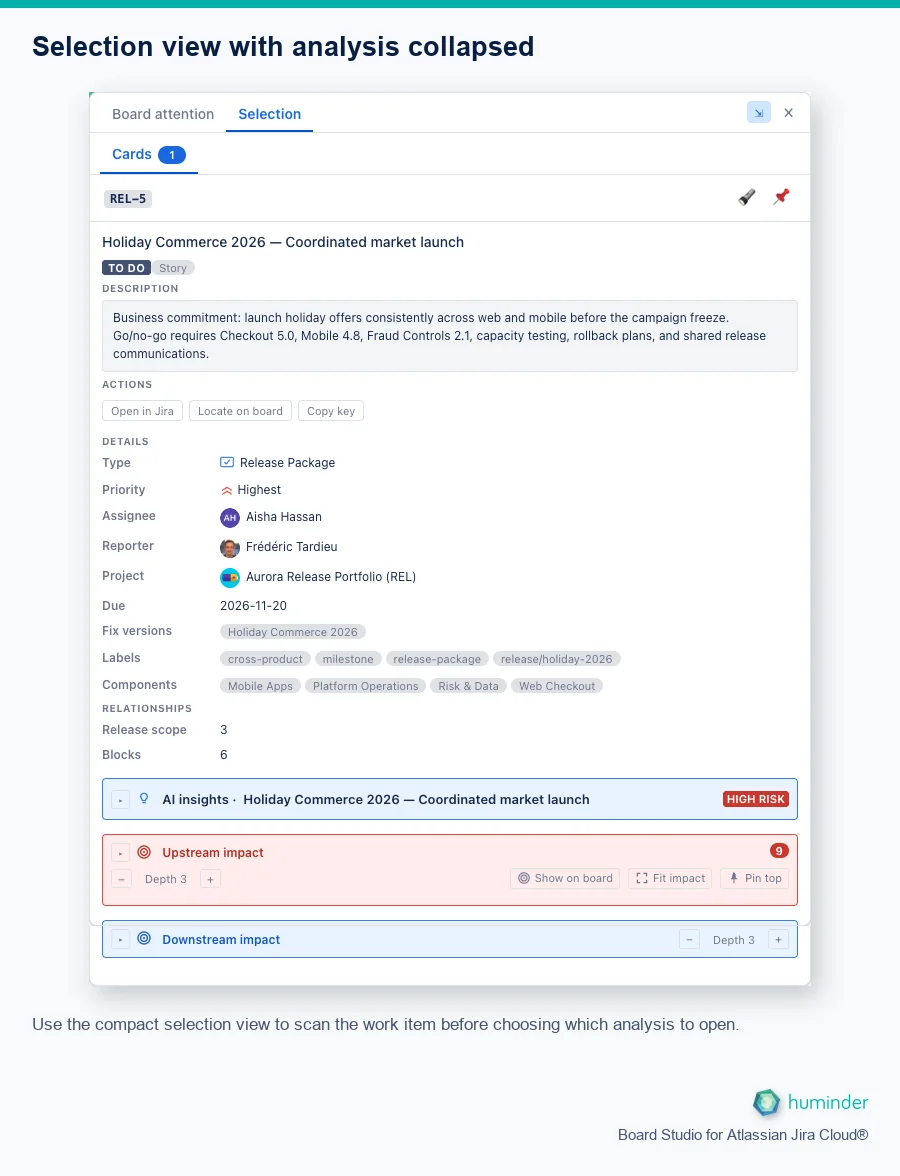
Task: Click the cross-product label chip
Action: tap(265, 659)
